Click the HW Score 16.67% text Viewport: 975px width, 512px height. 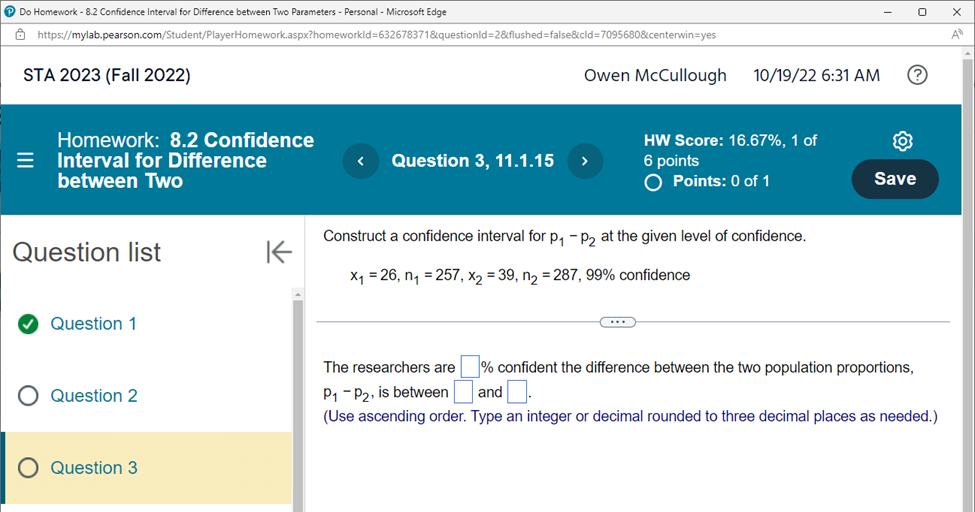coord(730,151)
